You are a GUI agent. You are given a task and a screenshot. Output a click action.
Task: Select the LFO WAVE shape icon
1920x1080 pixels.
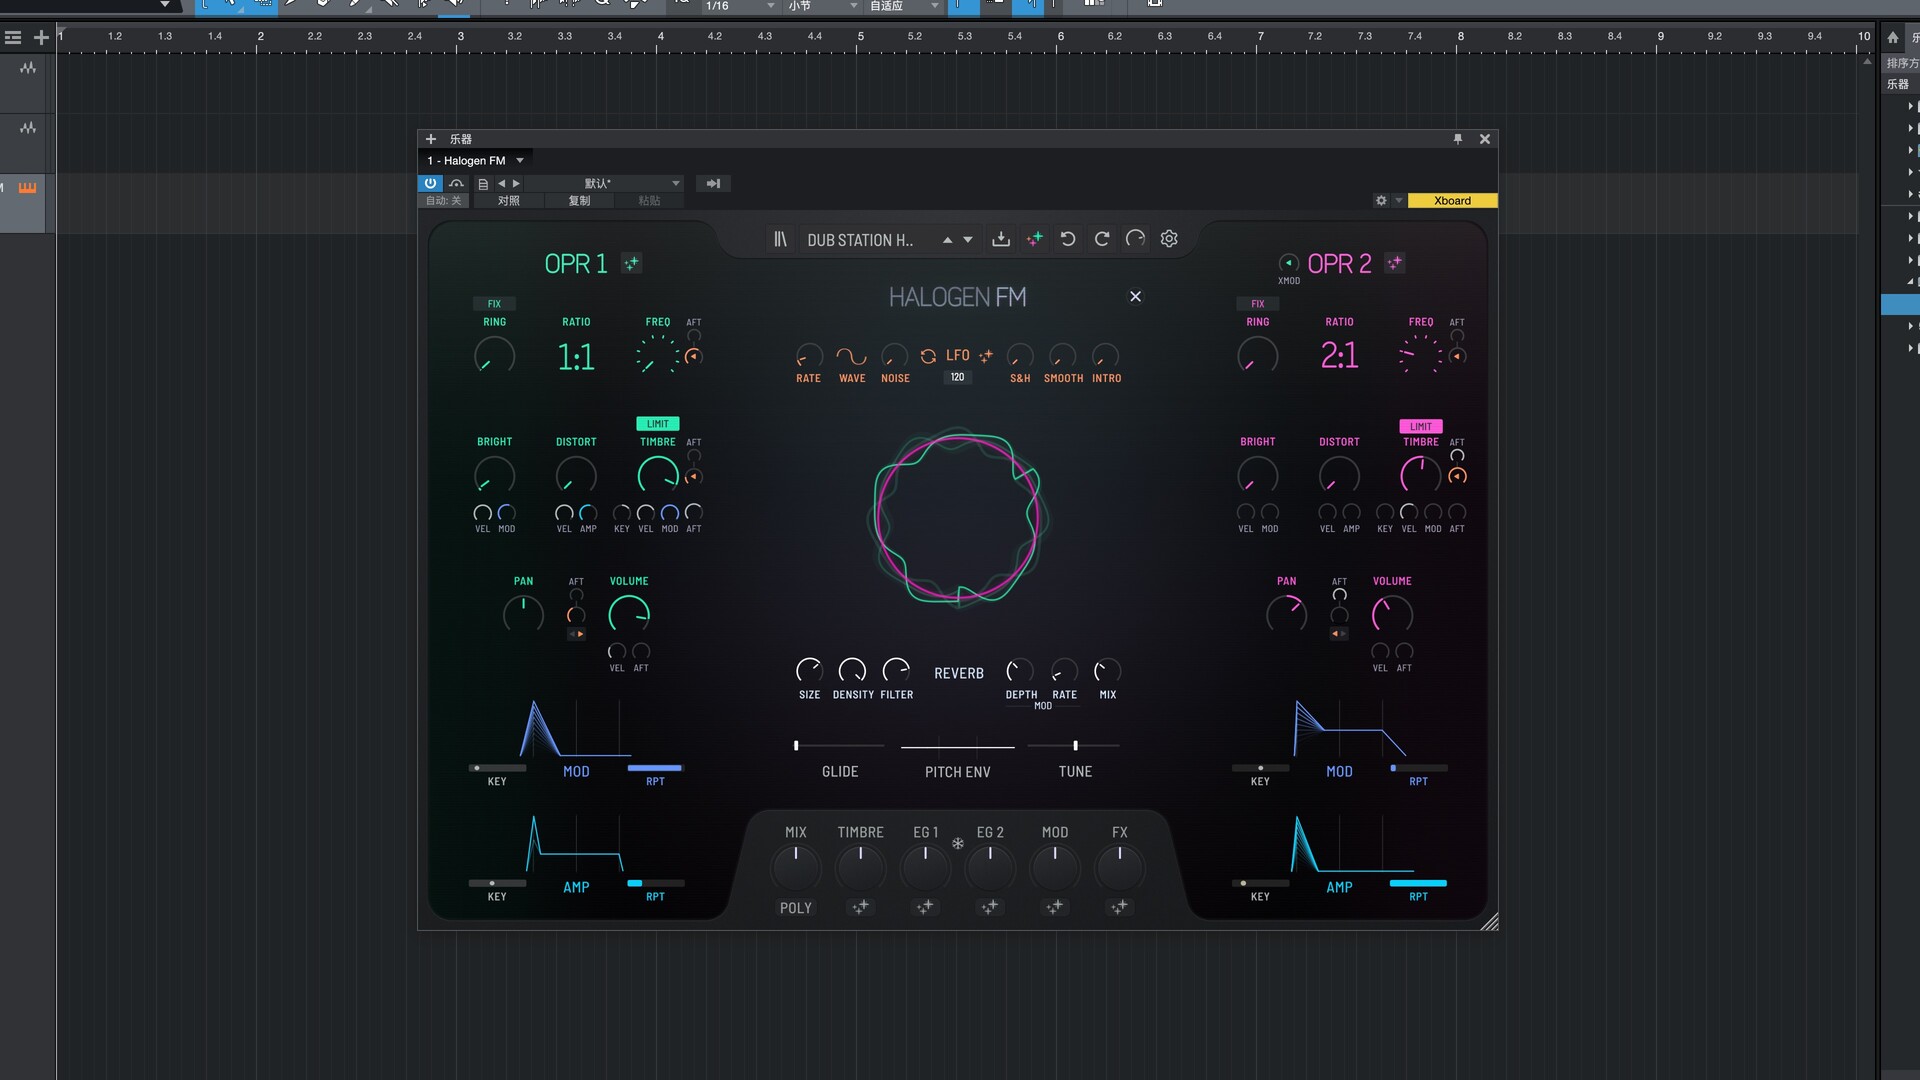point(851,356)
